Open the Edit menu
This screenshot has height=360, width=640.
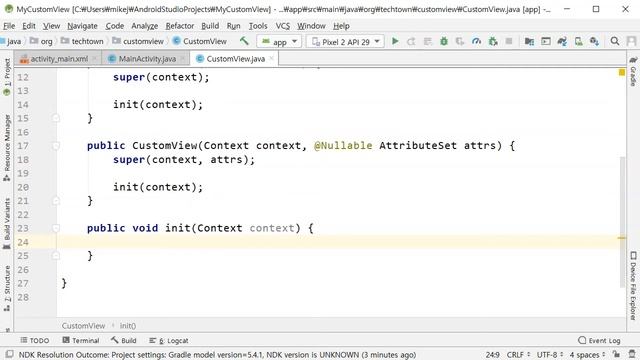[x=29, y=26]
